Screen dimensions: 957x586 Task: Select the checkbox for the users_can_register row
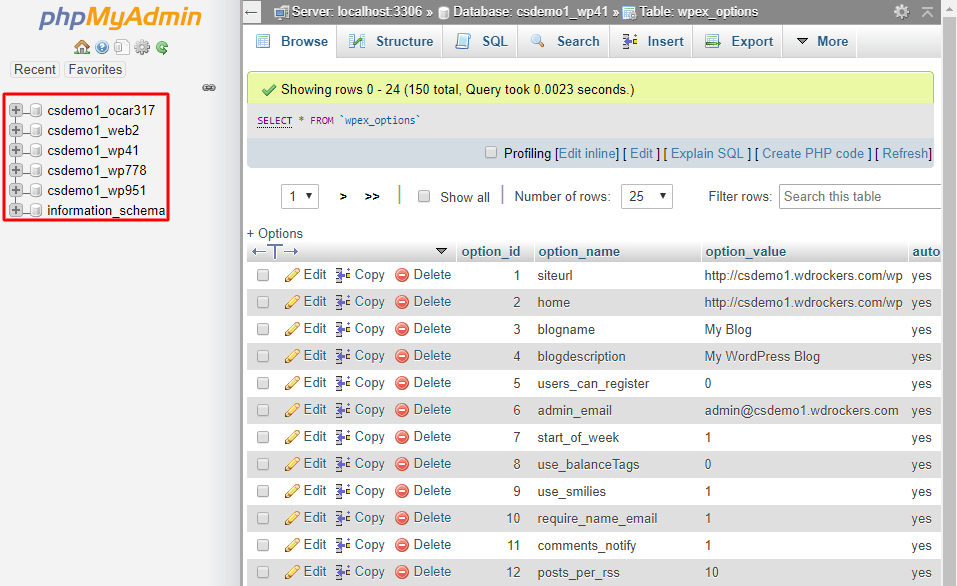pos(263,383)
